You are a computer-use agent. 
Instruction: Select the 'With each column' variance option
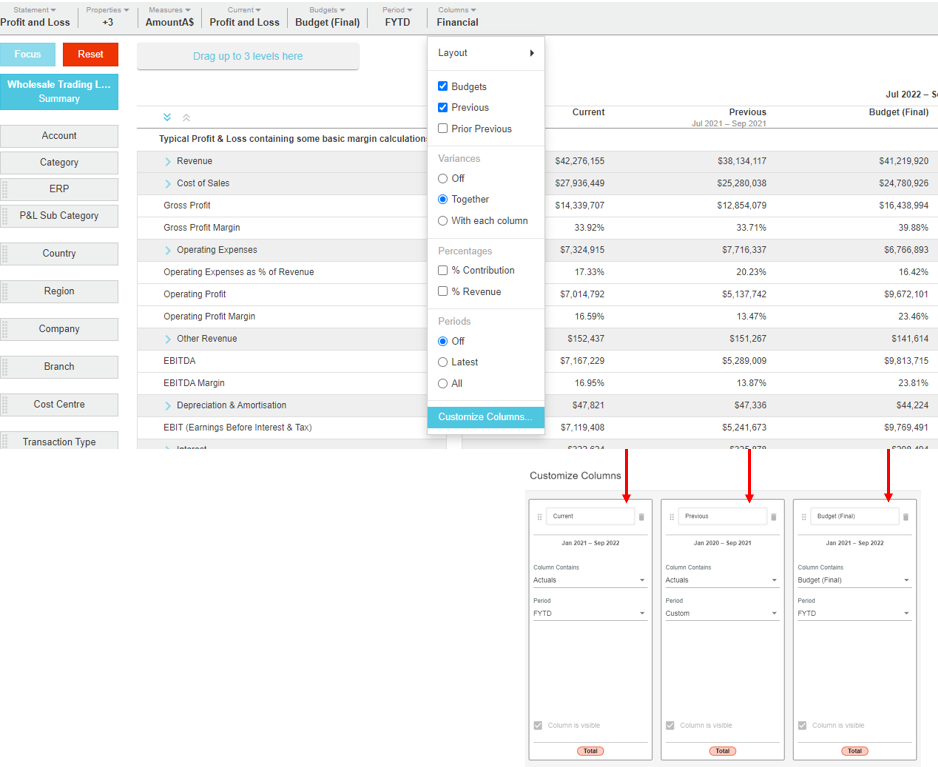tap(443, 221)
